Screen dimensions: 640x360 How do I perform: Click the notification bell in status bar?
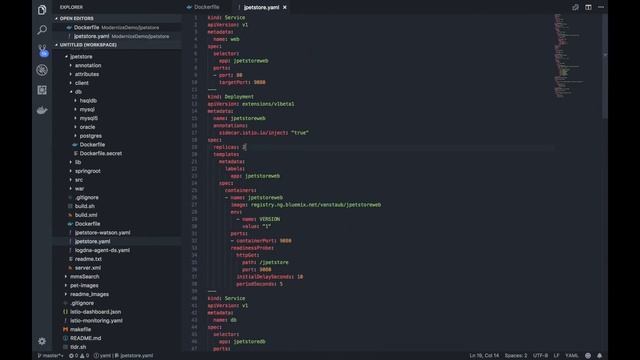tap(599, 356)
